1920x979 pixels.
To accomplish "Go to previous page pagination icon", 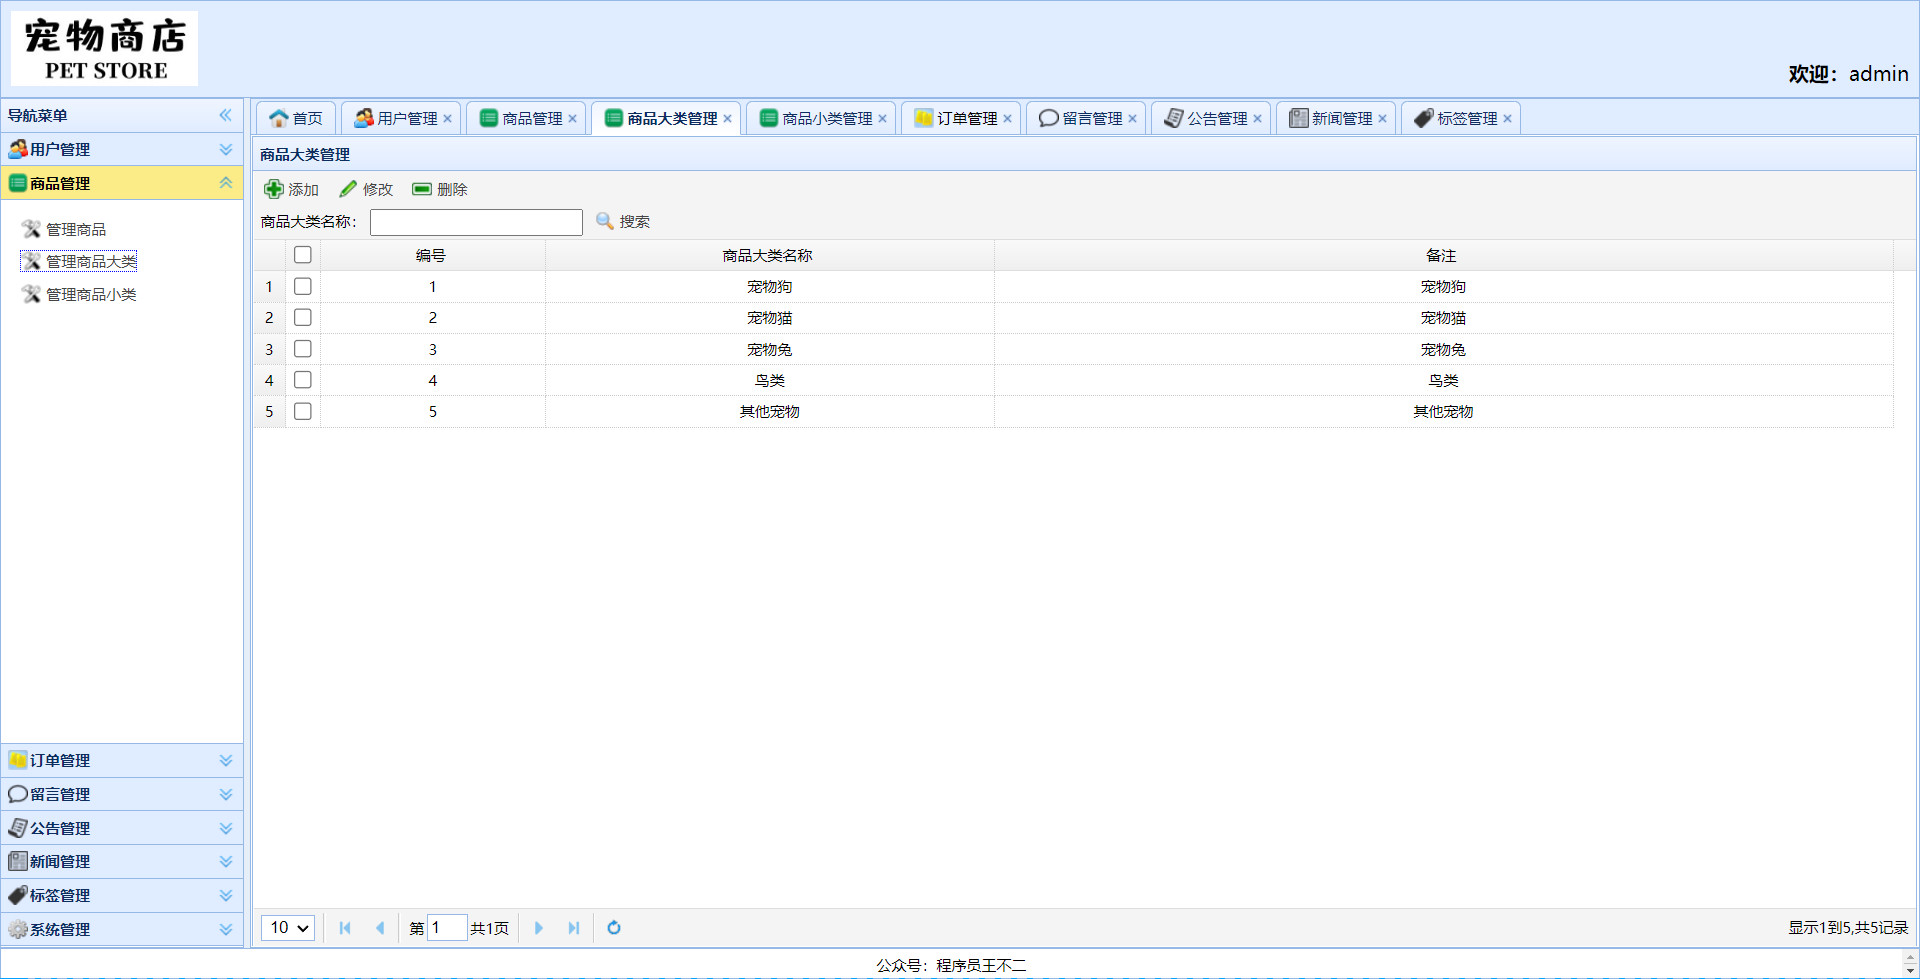I will [x=380, y=928].
